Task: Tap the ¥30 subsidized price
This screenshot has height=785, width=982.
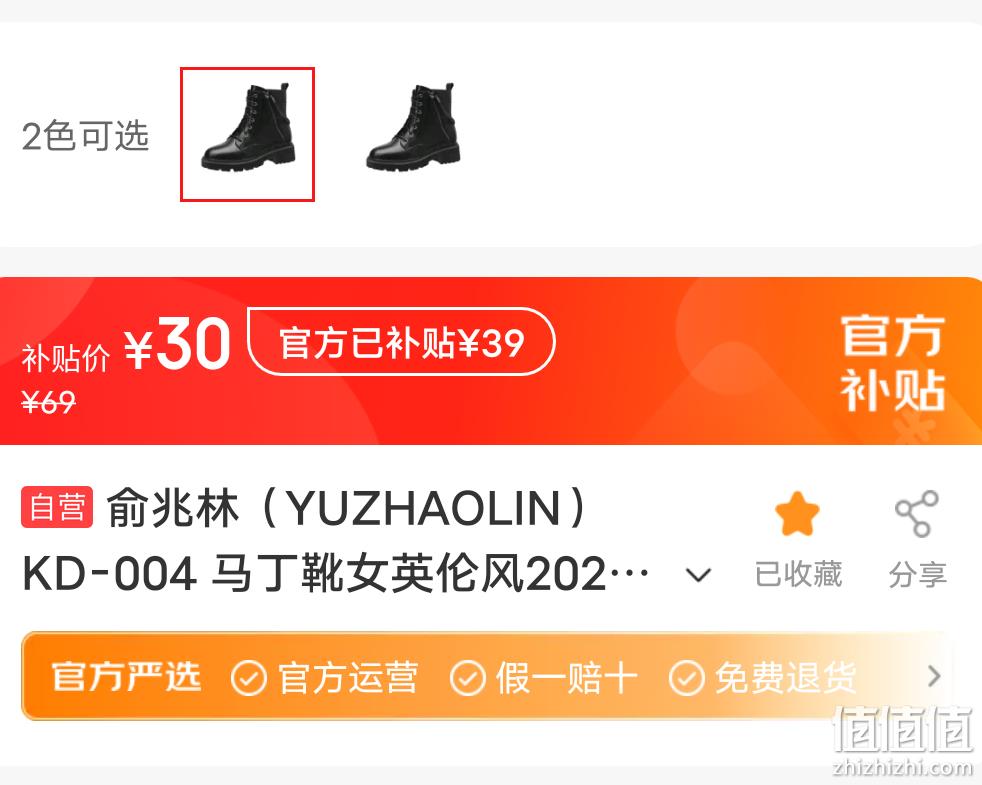Action: click(x=177, y=344)
